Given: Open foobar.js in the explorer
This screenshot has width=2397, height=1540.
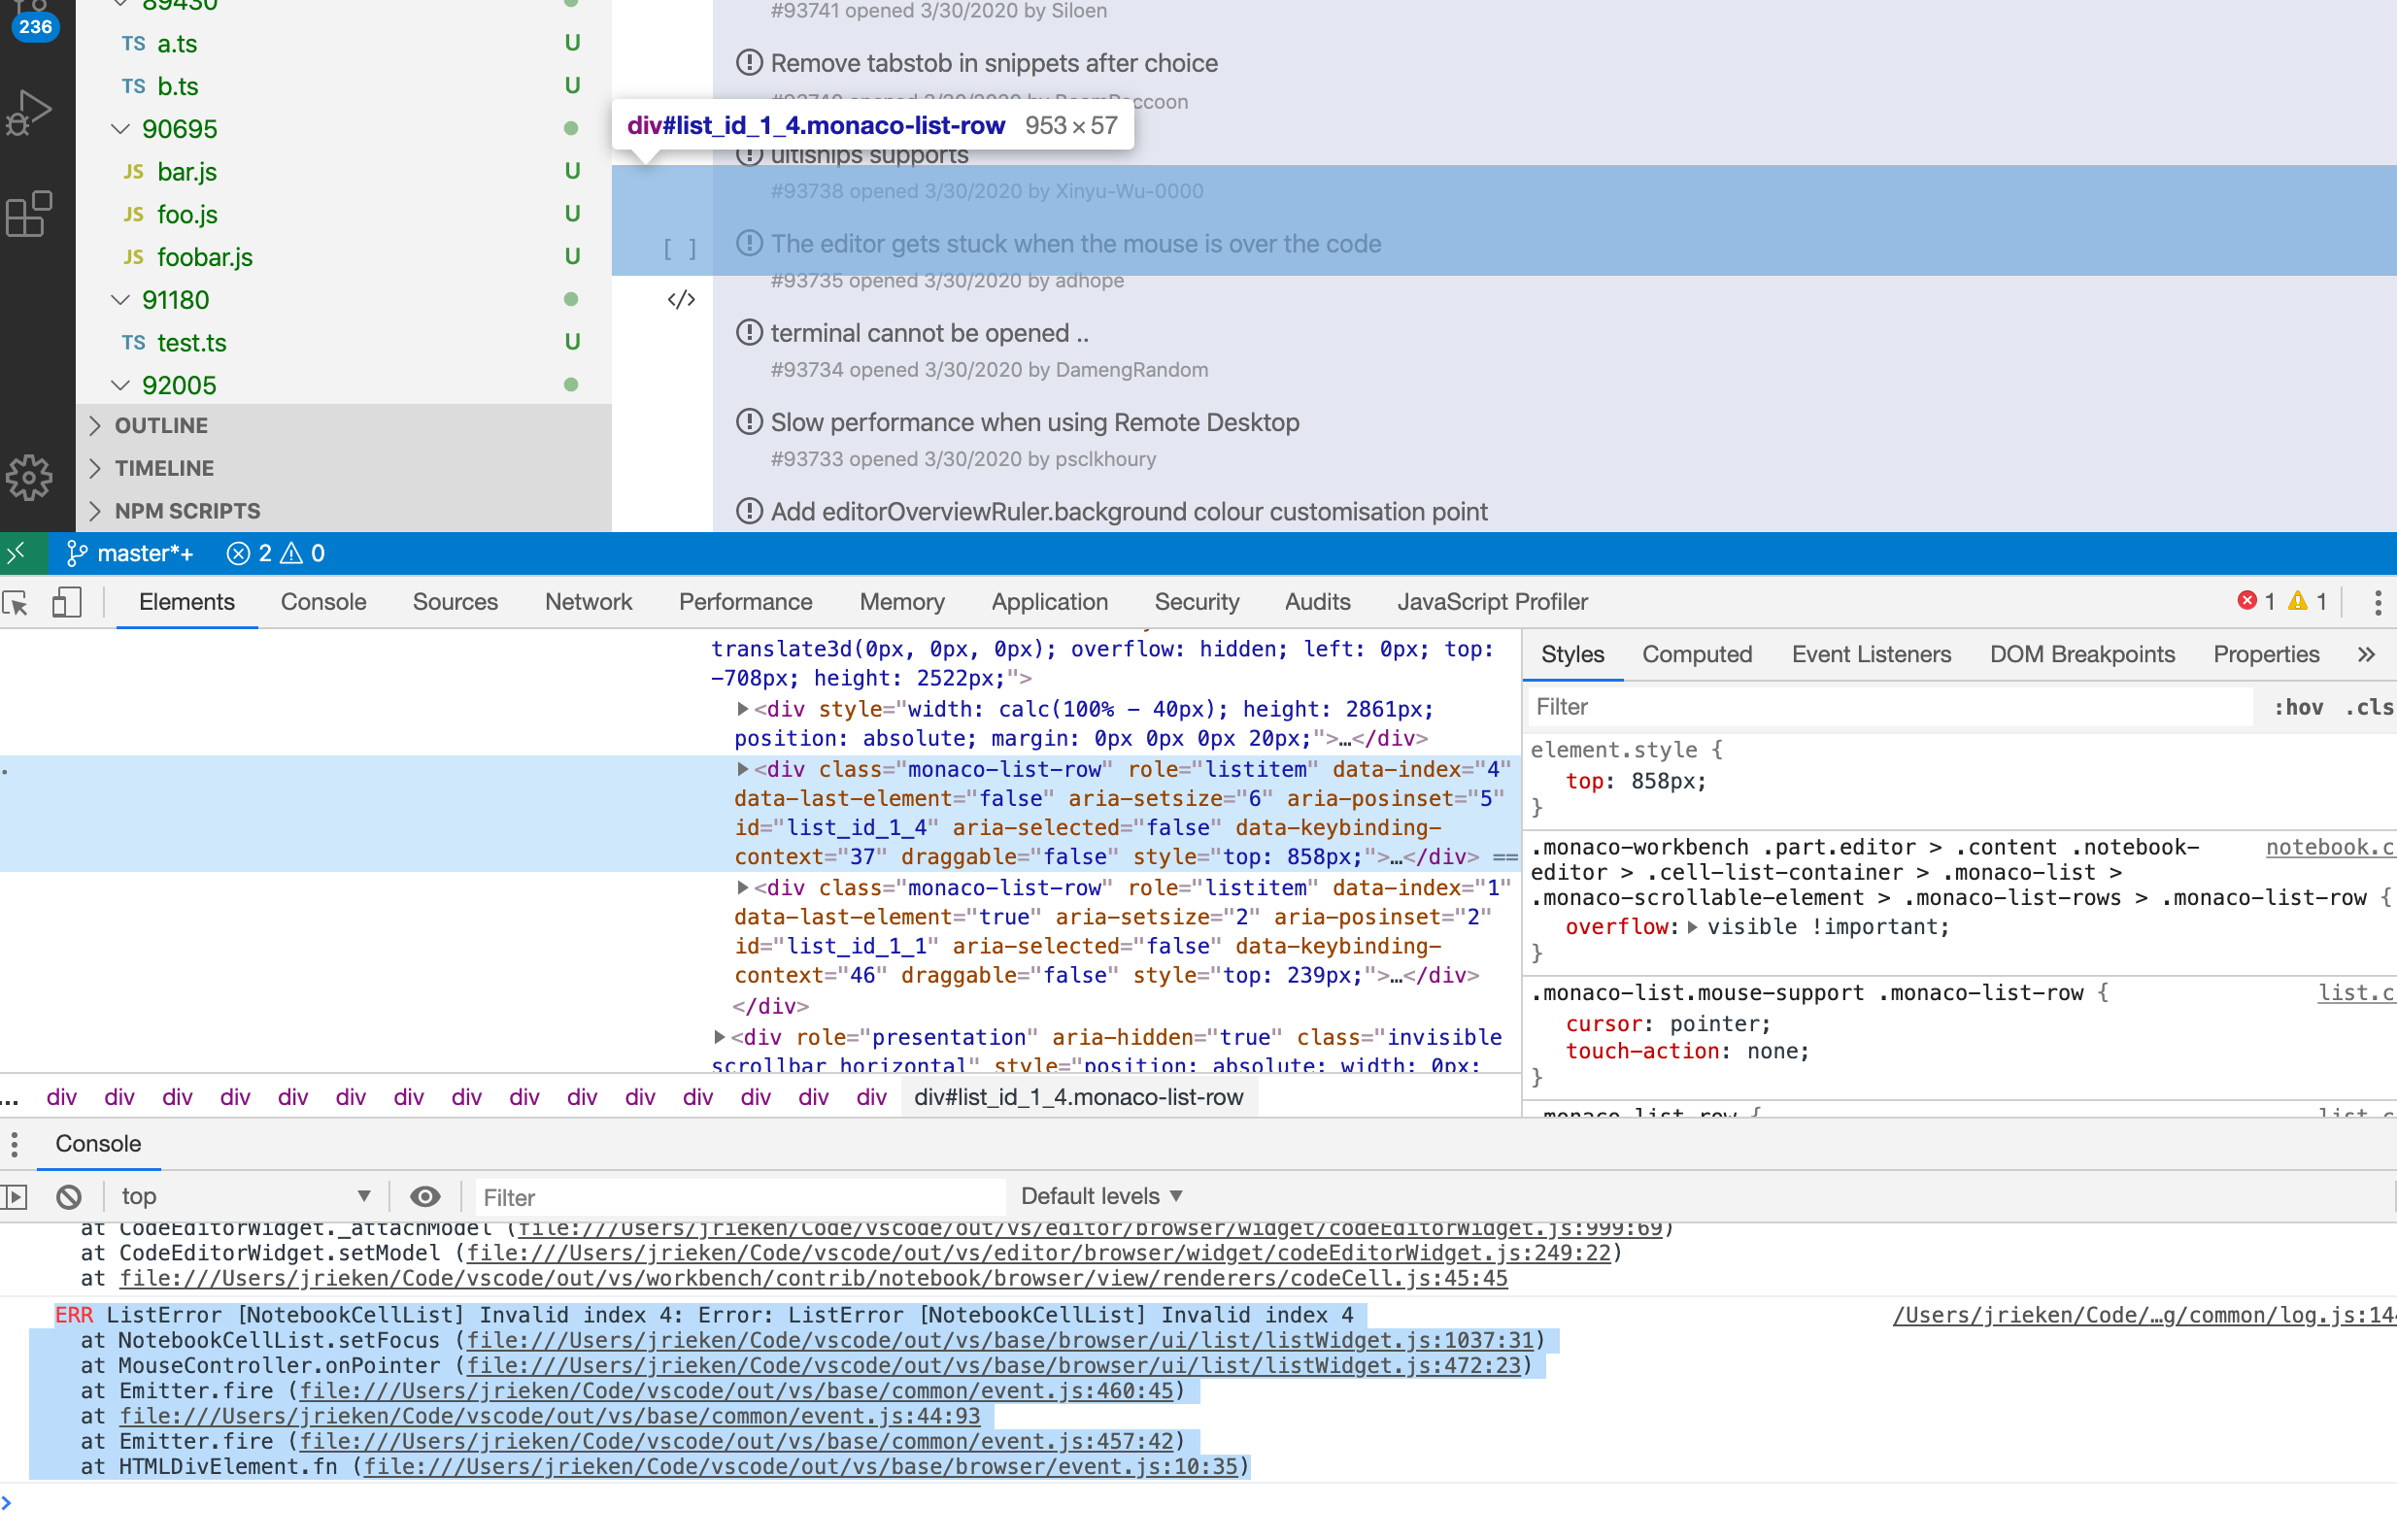Looking at the screenshot, I should 204,256.
